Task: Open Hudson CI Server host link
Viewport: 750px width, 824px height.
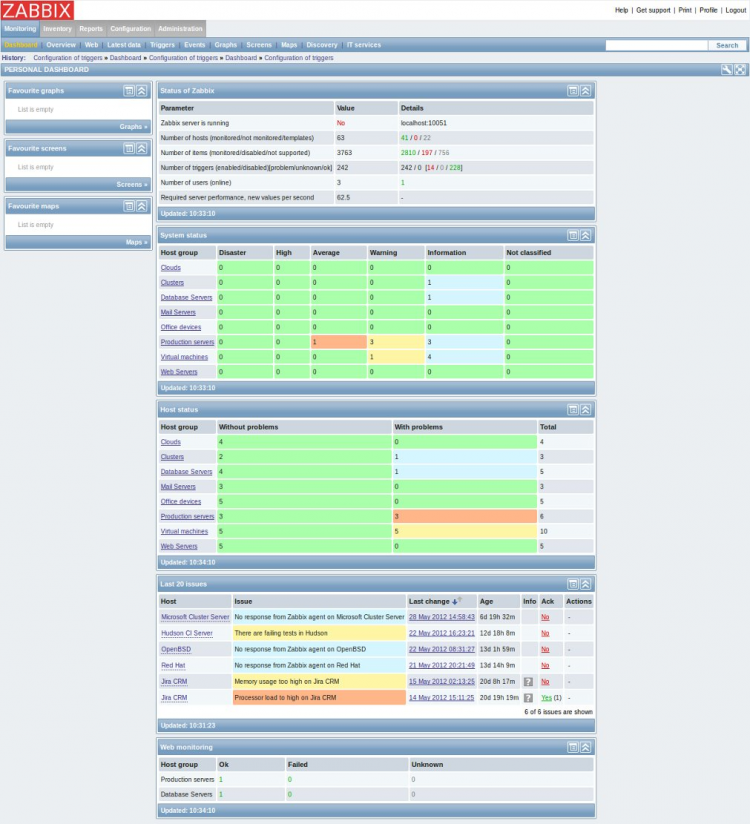Action: tap(187, 633)
